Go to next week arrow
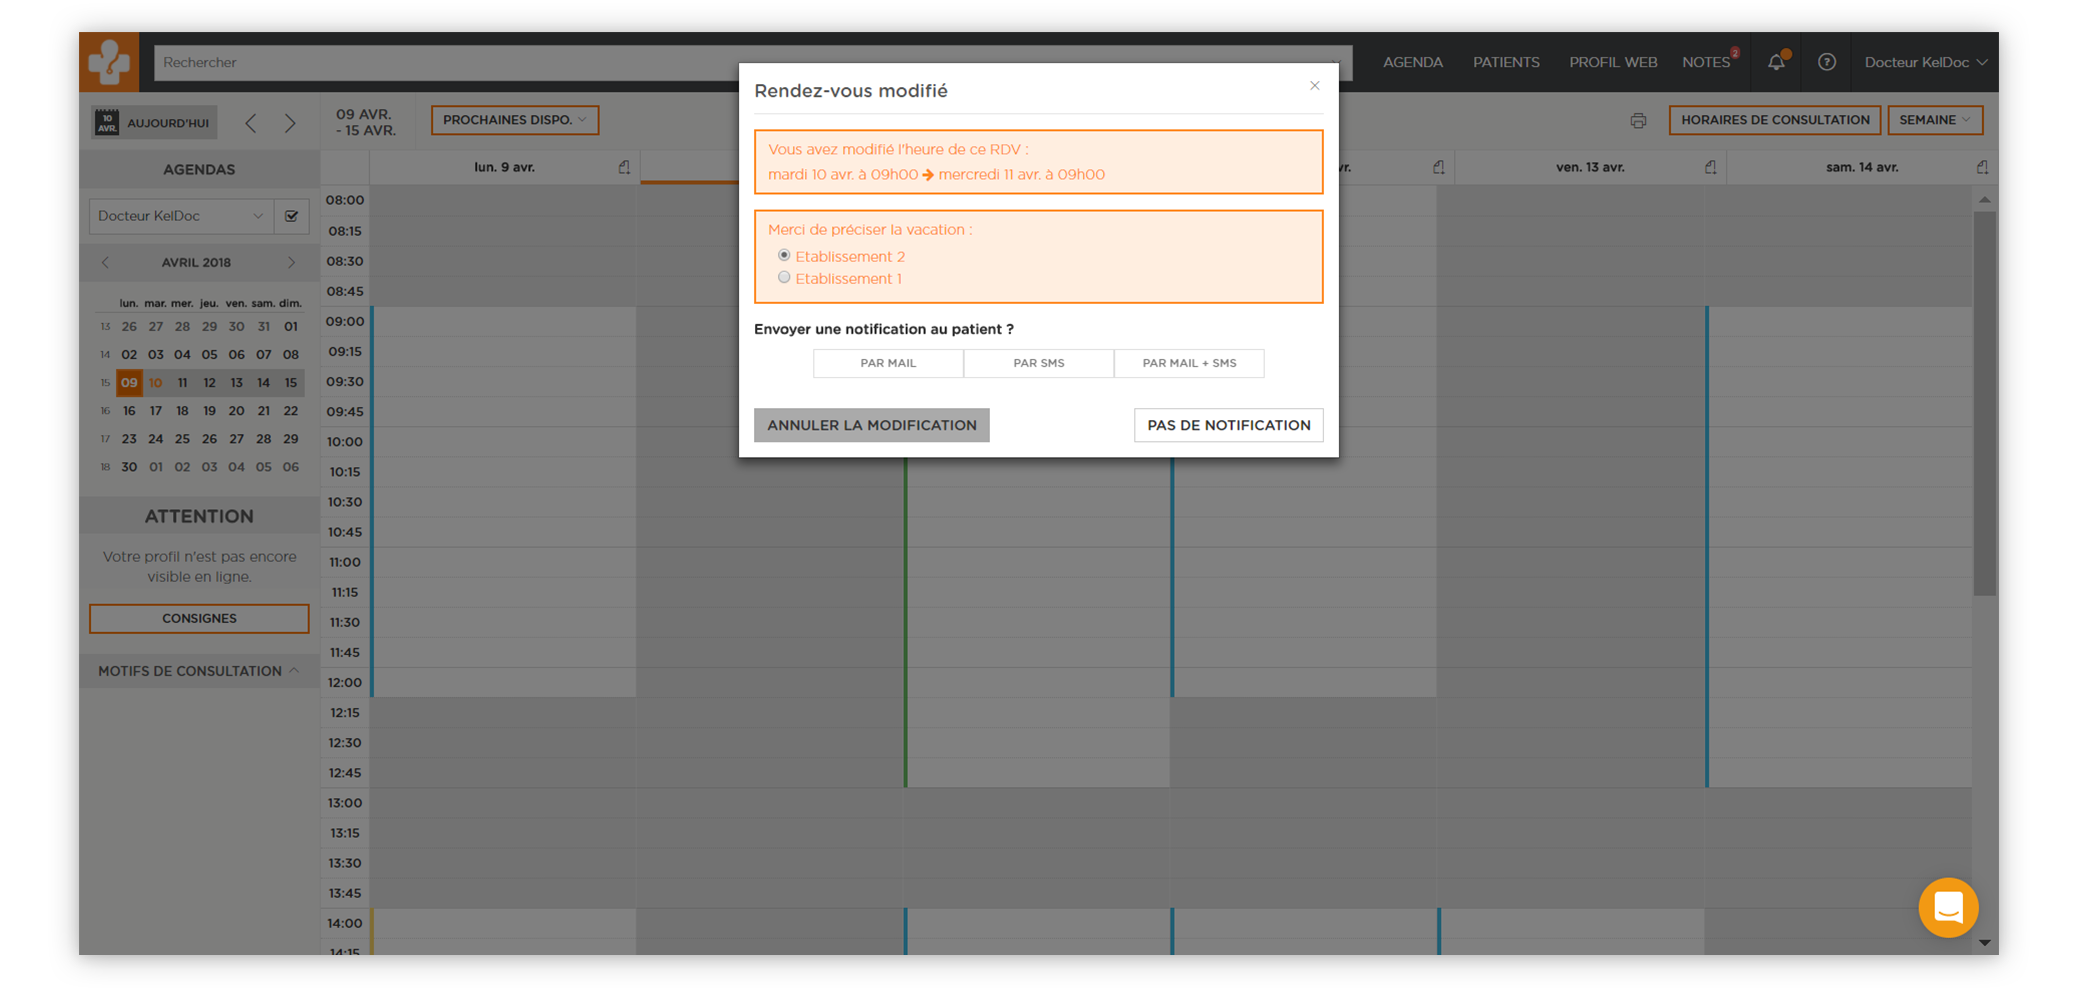Screen dimensions: 2080x992 (290, 123)
